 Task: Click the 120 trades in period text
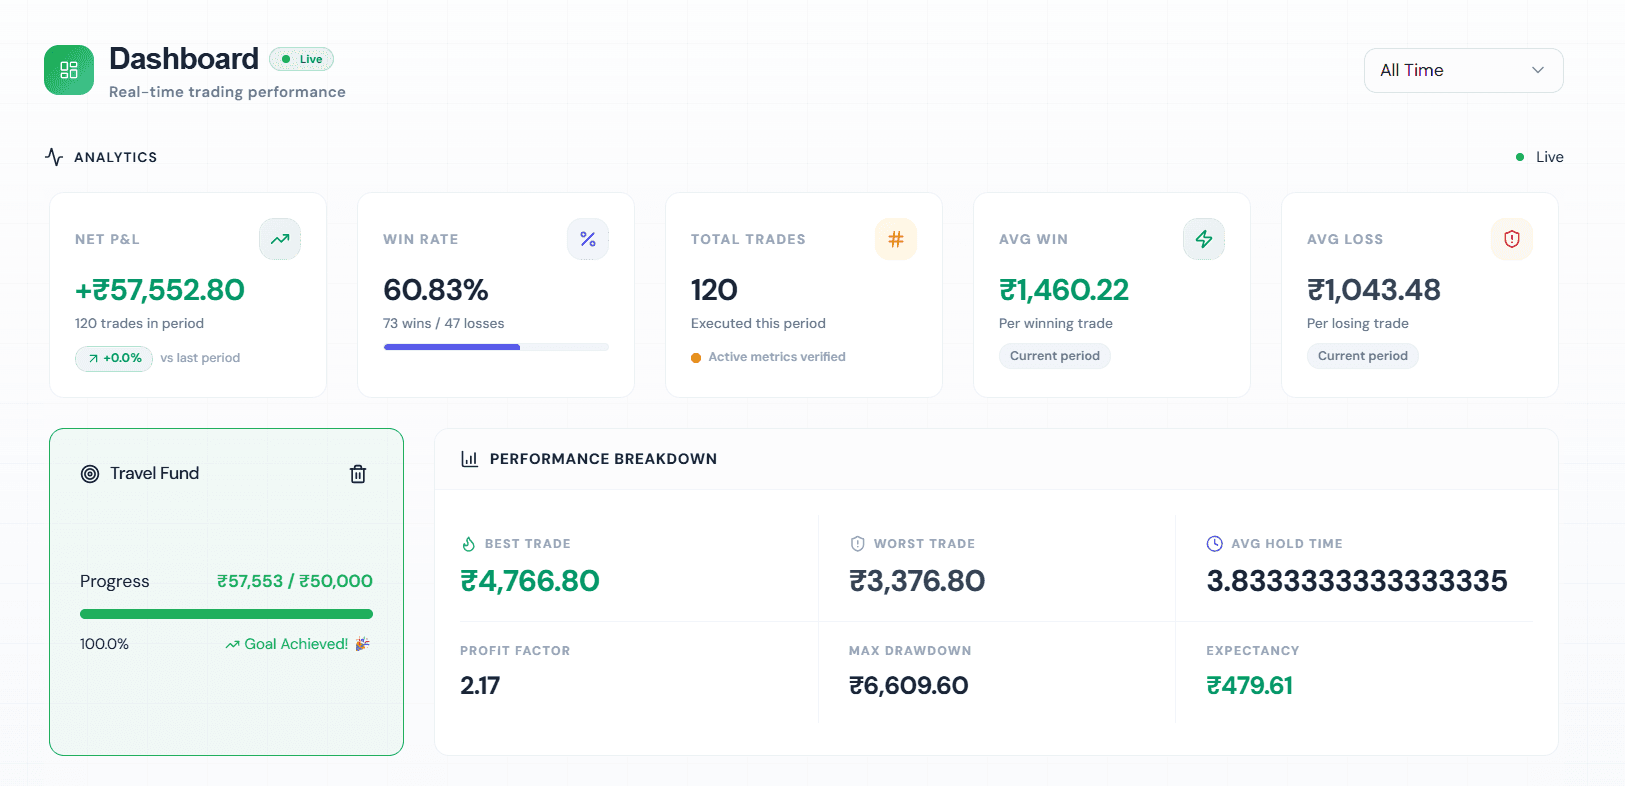[x=139, y=323]
